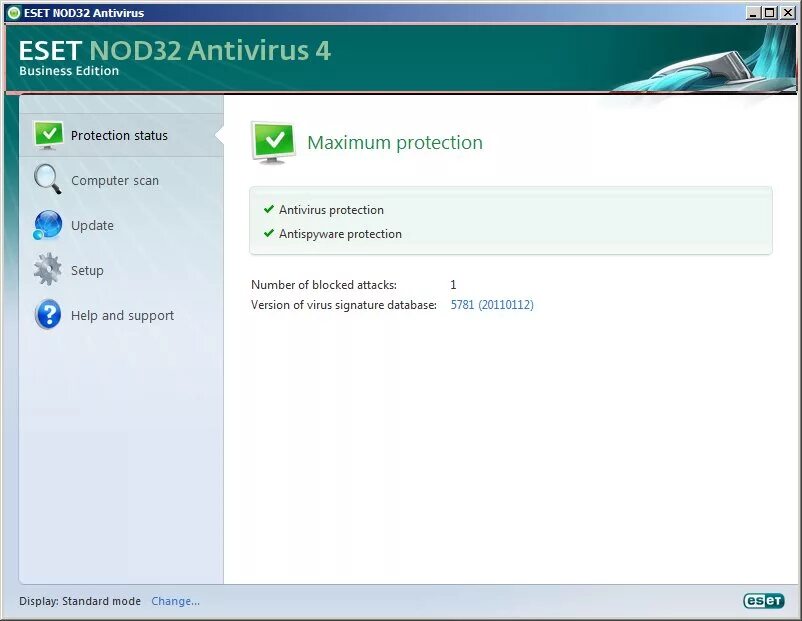Click the green checkmark beside Antivirus protection

(269, 209)
